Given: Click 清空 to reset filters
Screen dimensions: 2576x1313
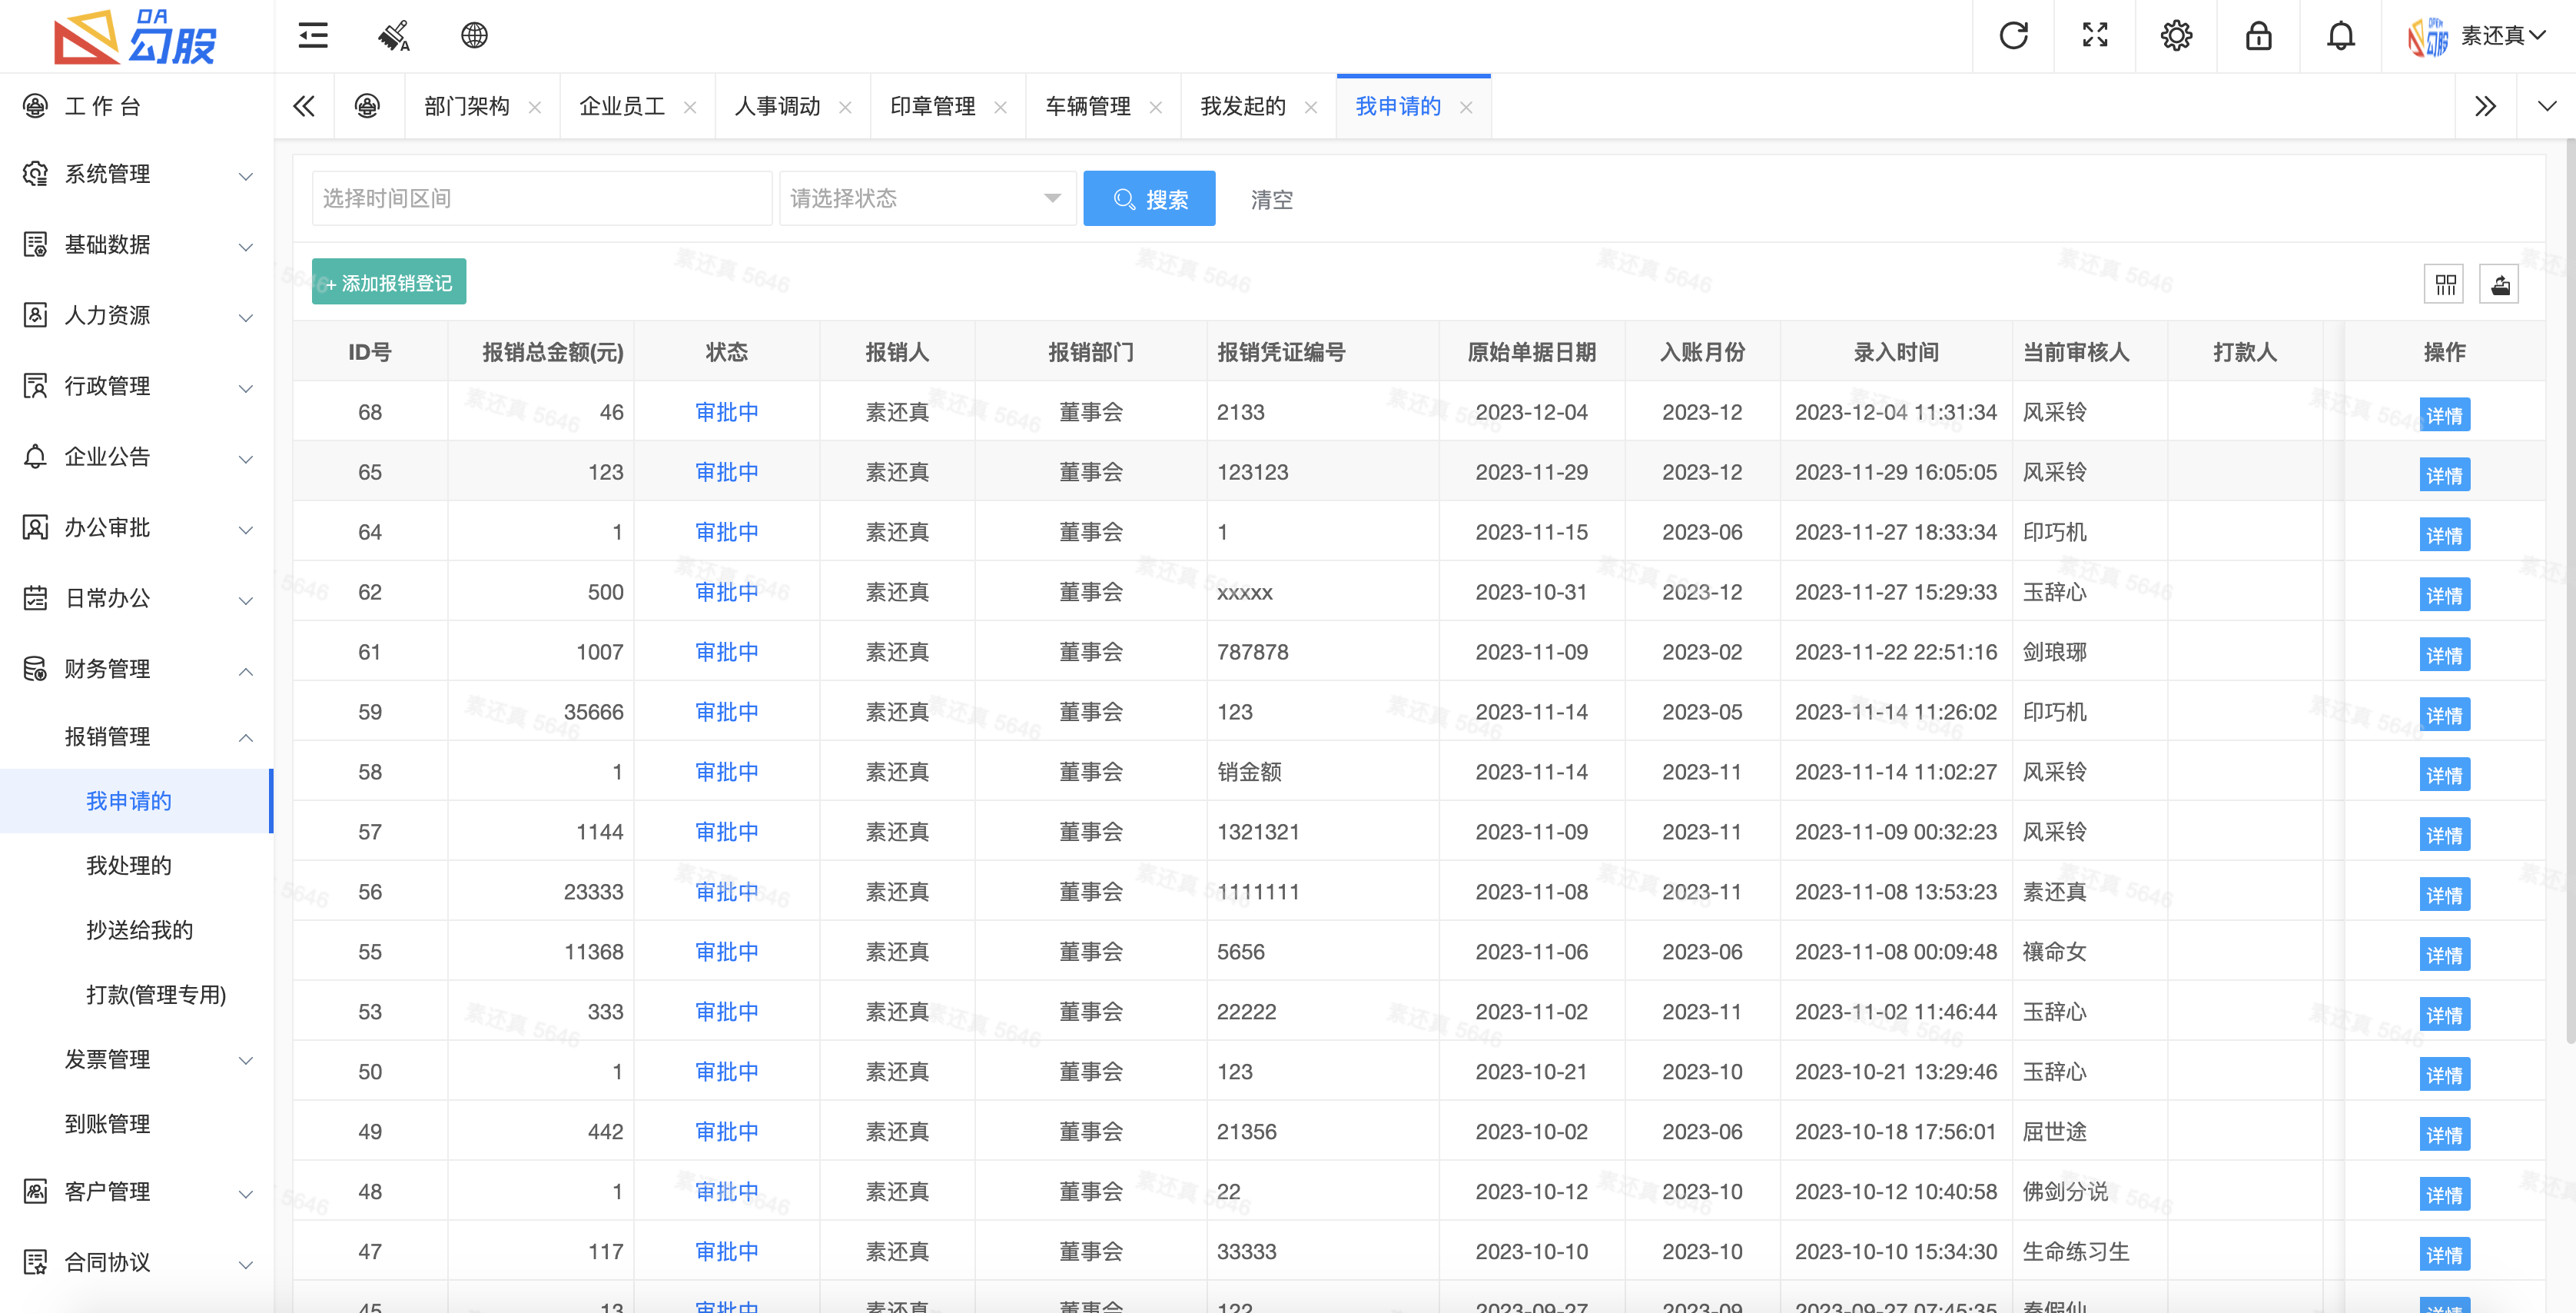Looking at the screenshot, I should pos(1271,200).
